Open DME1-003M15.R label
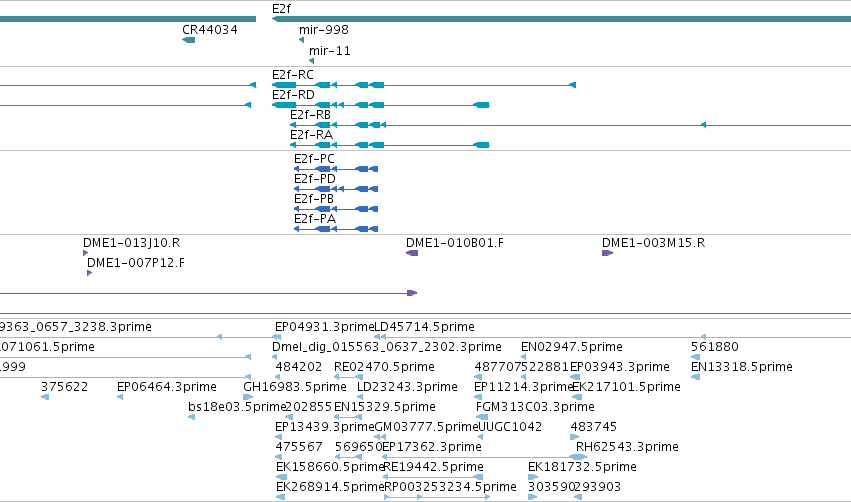This screenshot has width=851, height=502. point(653,243)
